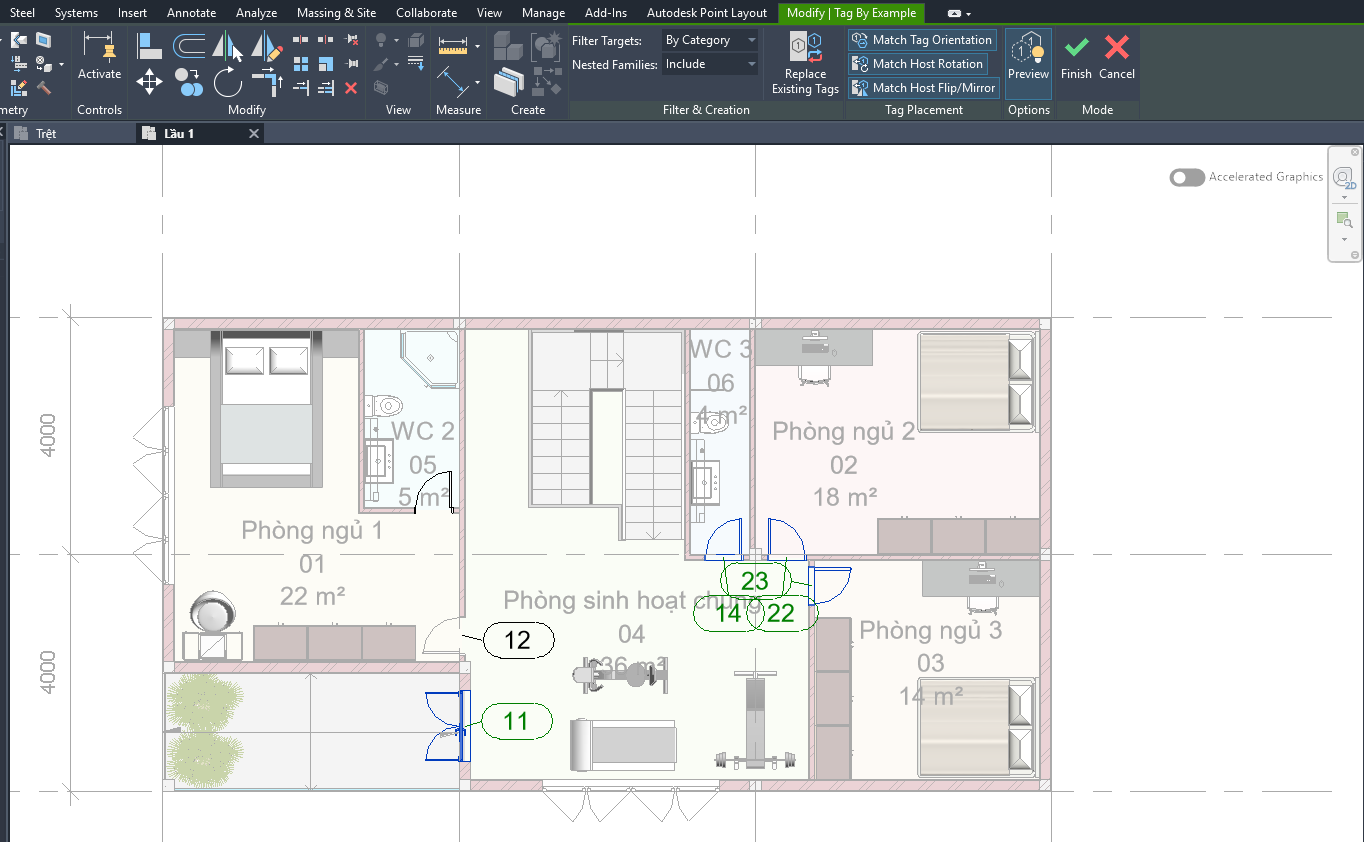The image size is (1364, 842).
Task: Pick the Offset tool icon
Action: pos(189,45)
